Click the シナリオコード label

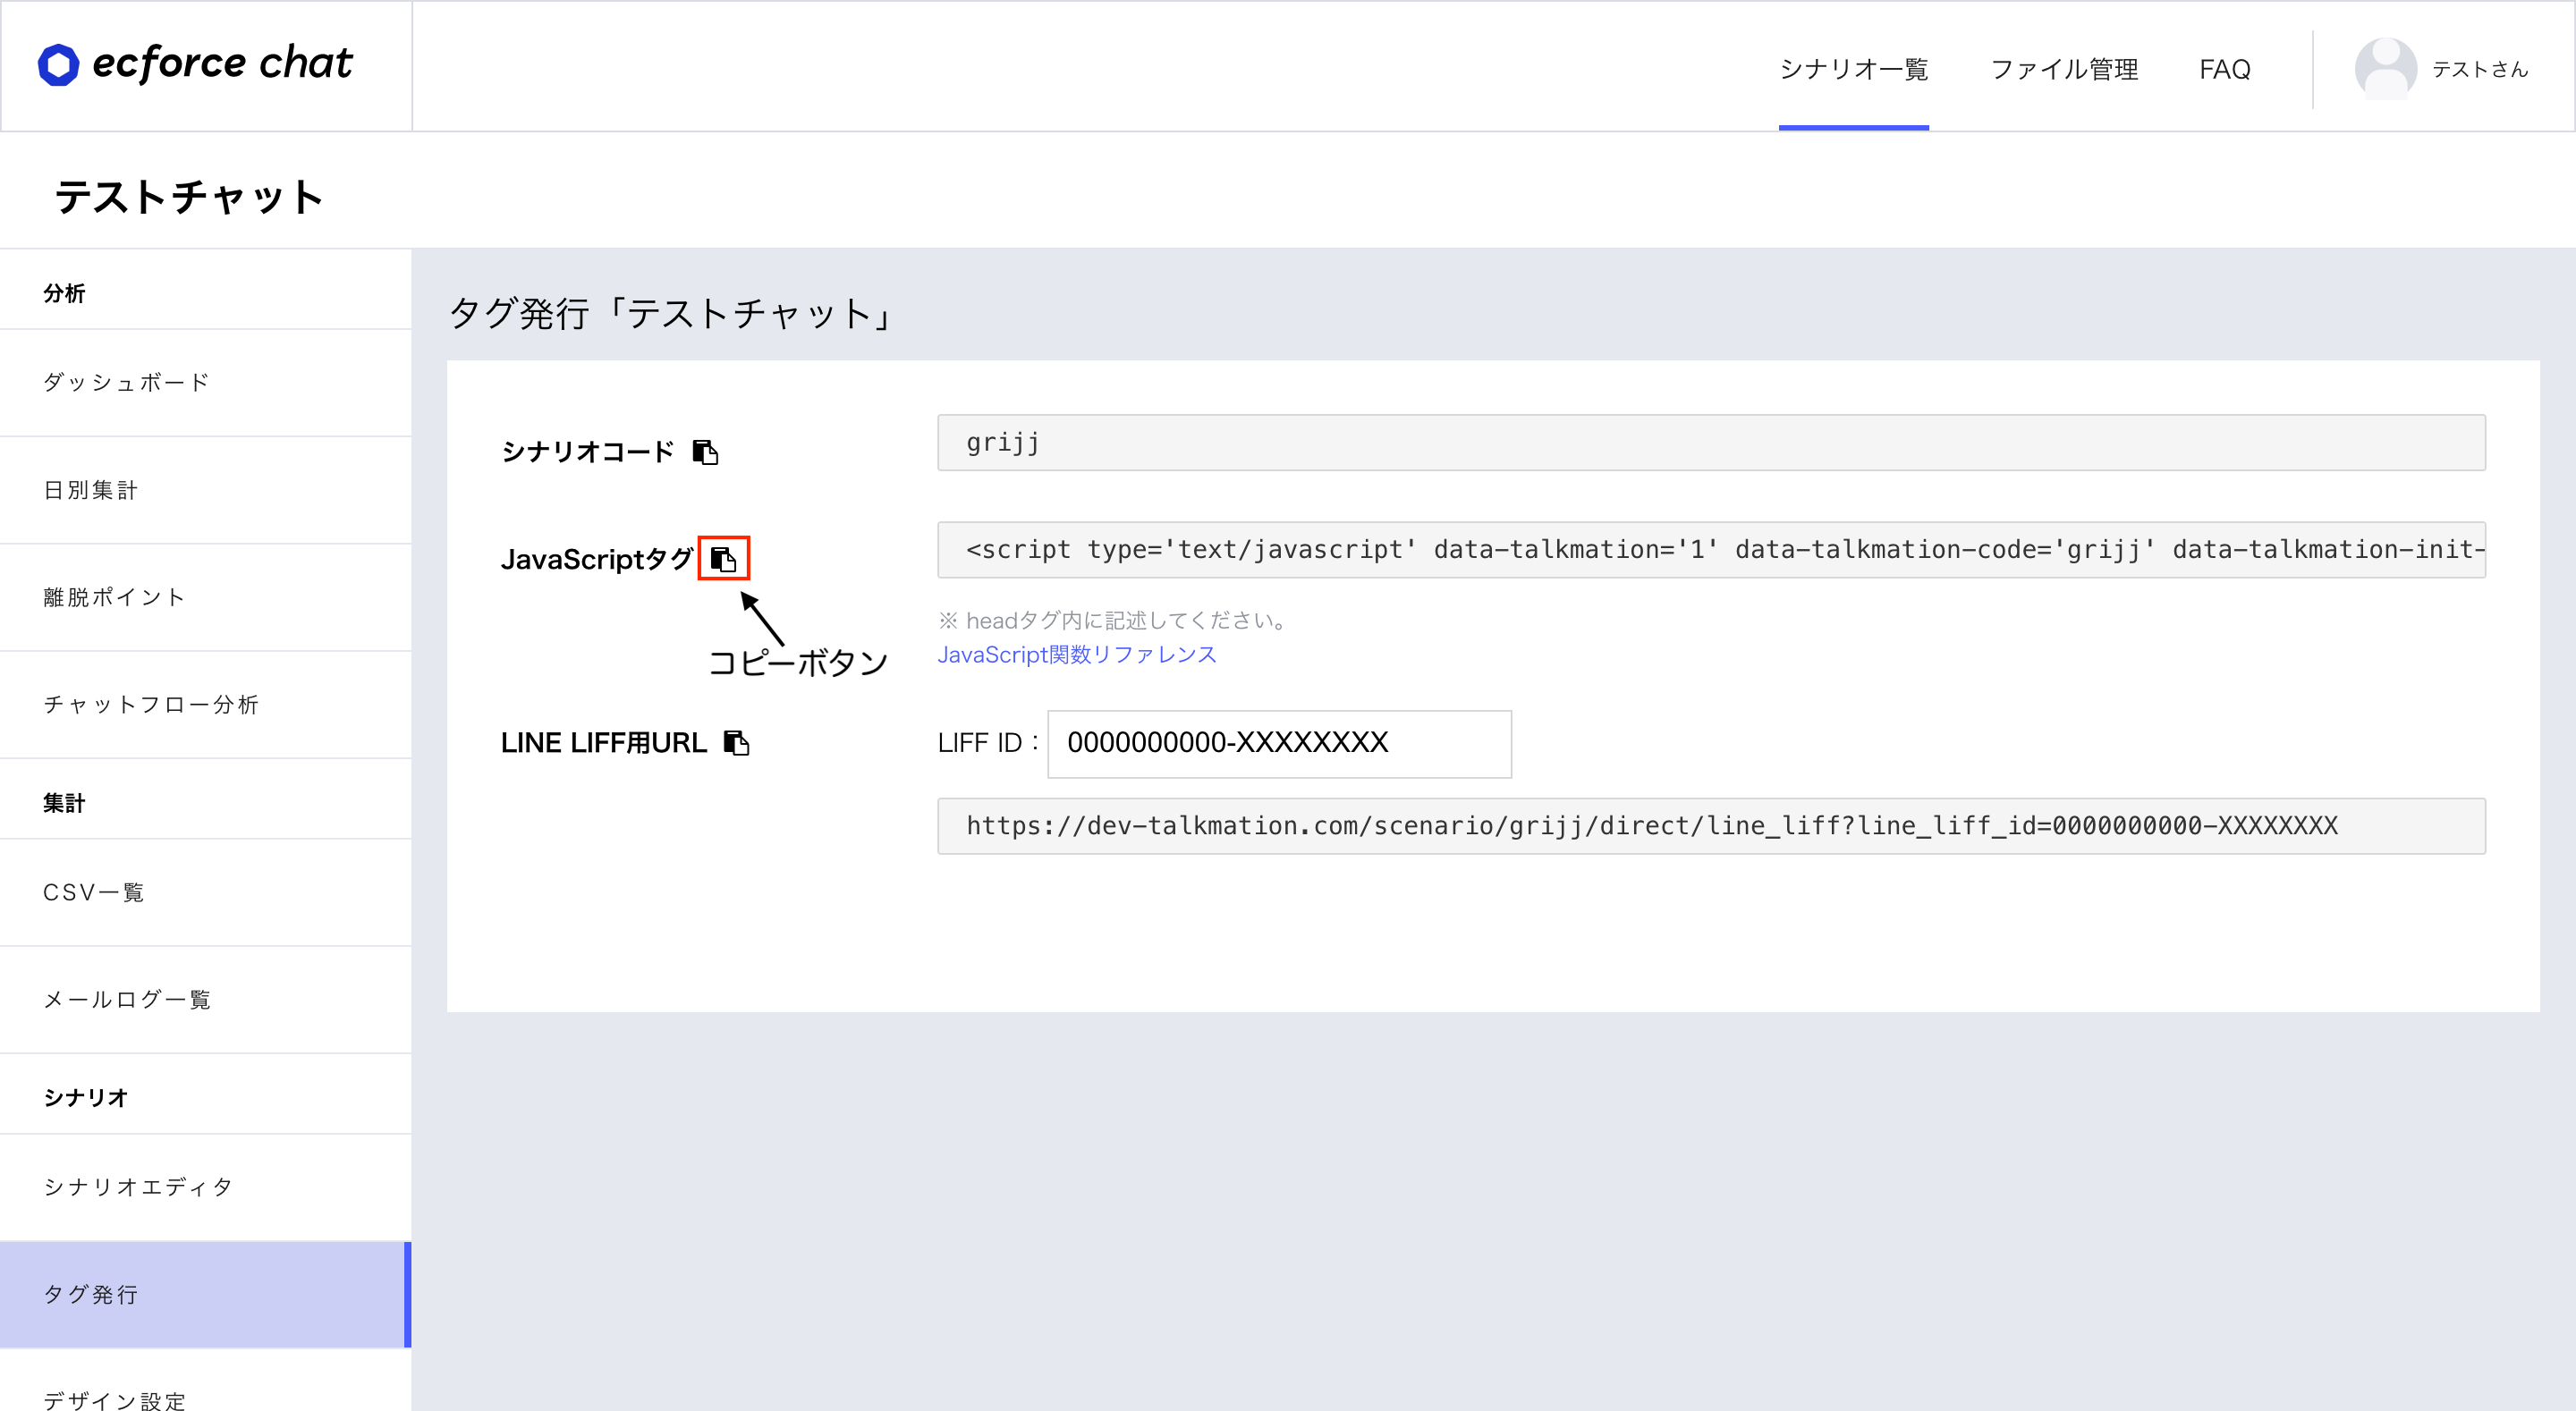point(588,452)
